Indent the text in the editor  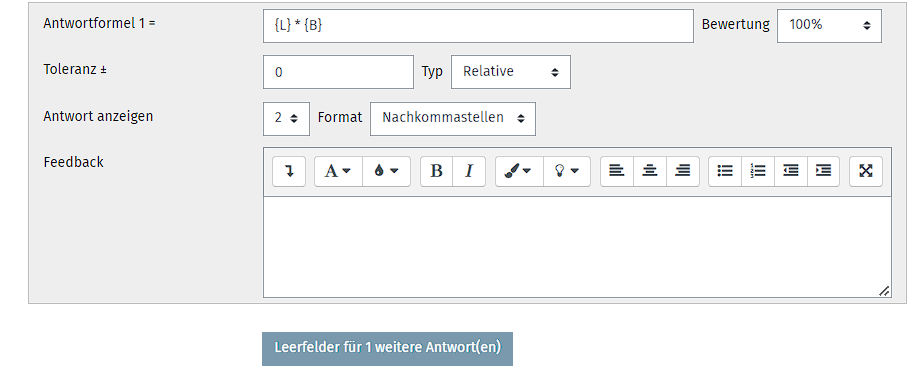823,171
